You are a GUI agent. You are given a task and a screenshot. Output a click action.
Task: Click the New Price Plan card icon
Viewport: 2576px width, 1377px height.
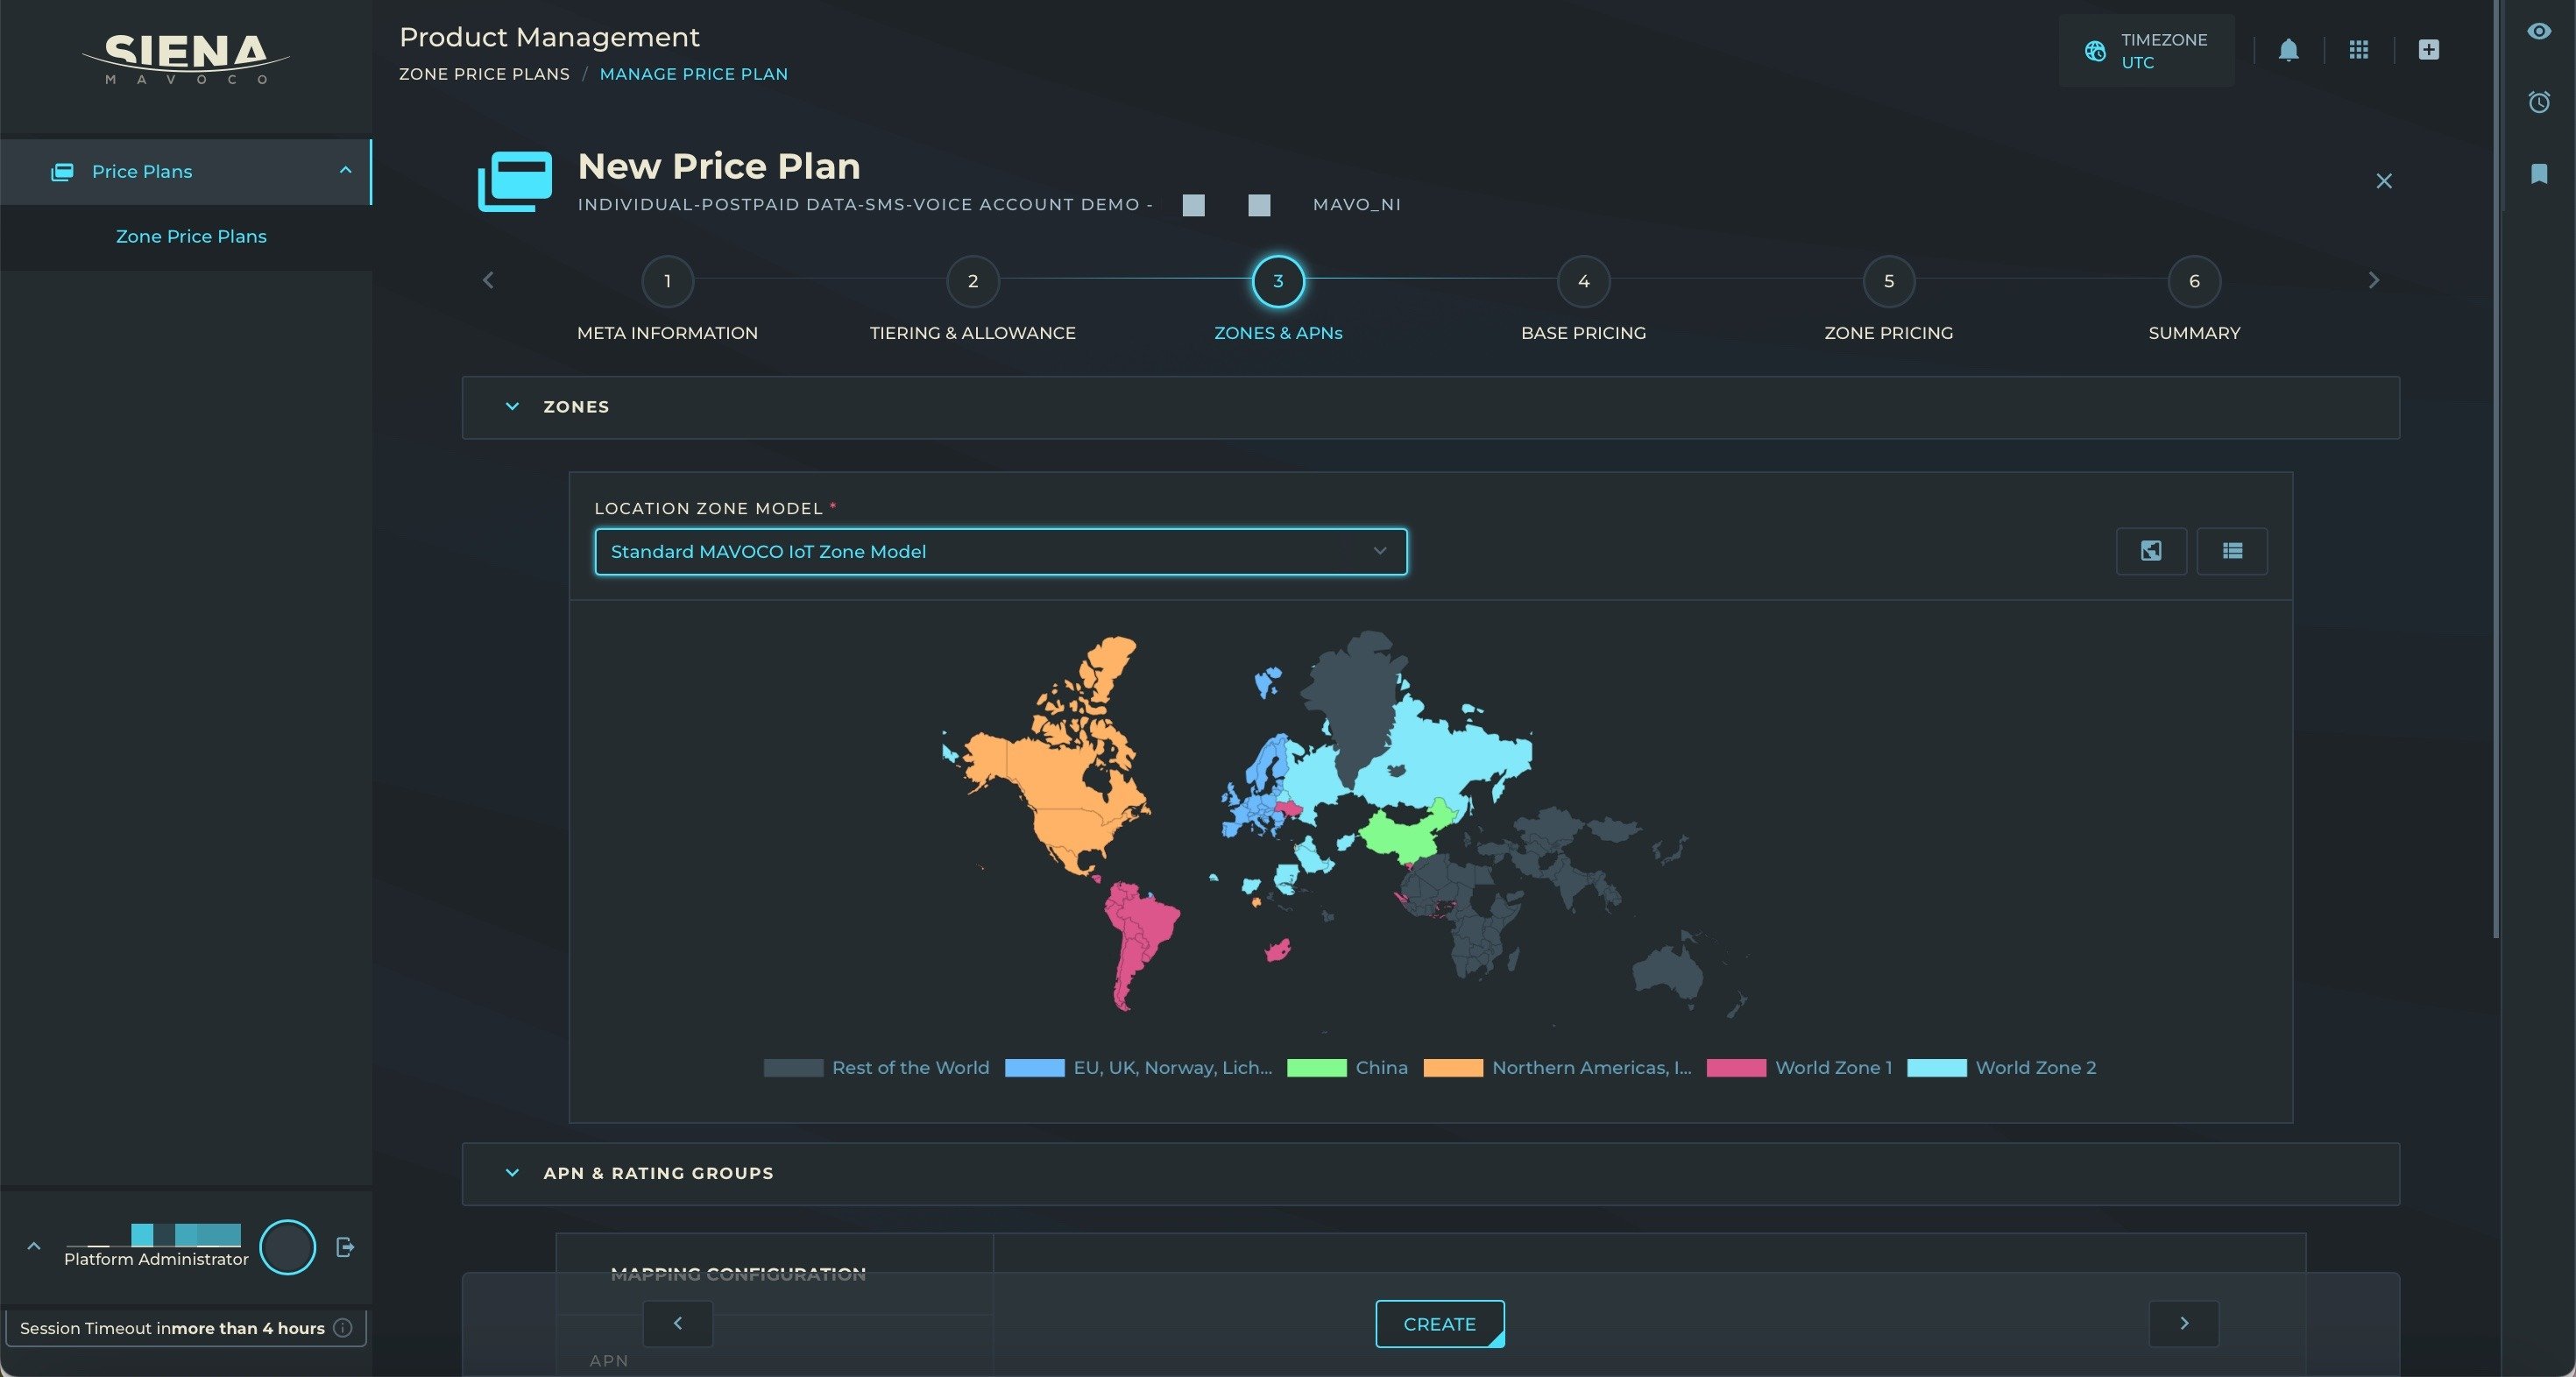[515, 181]
